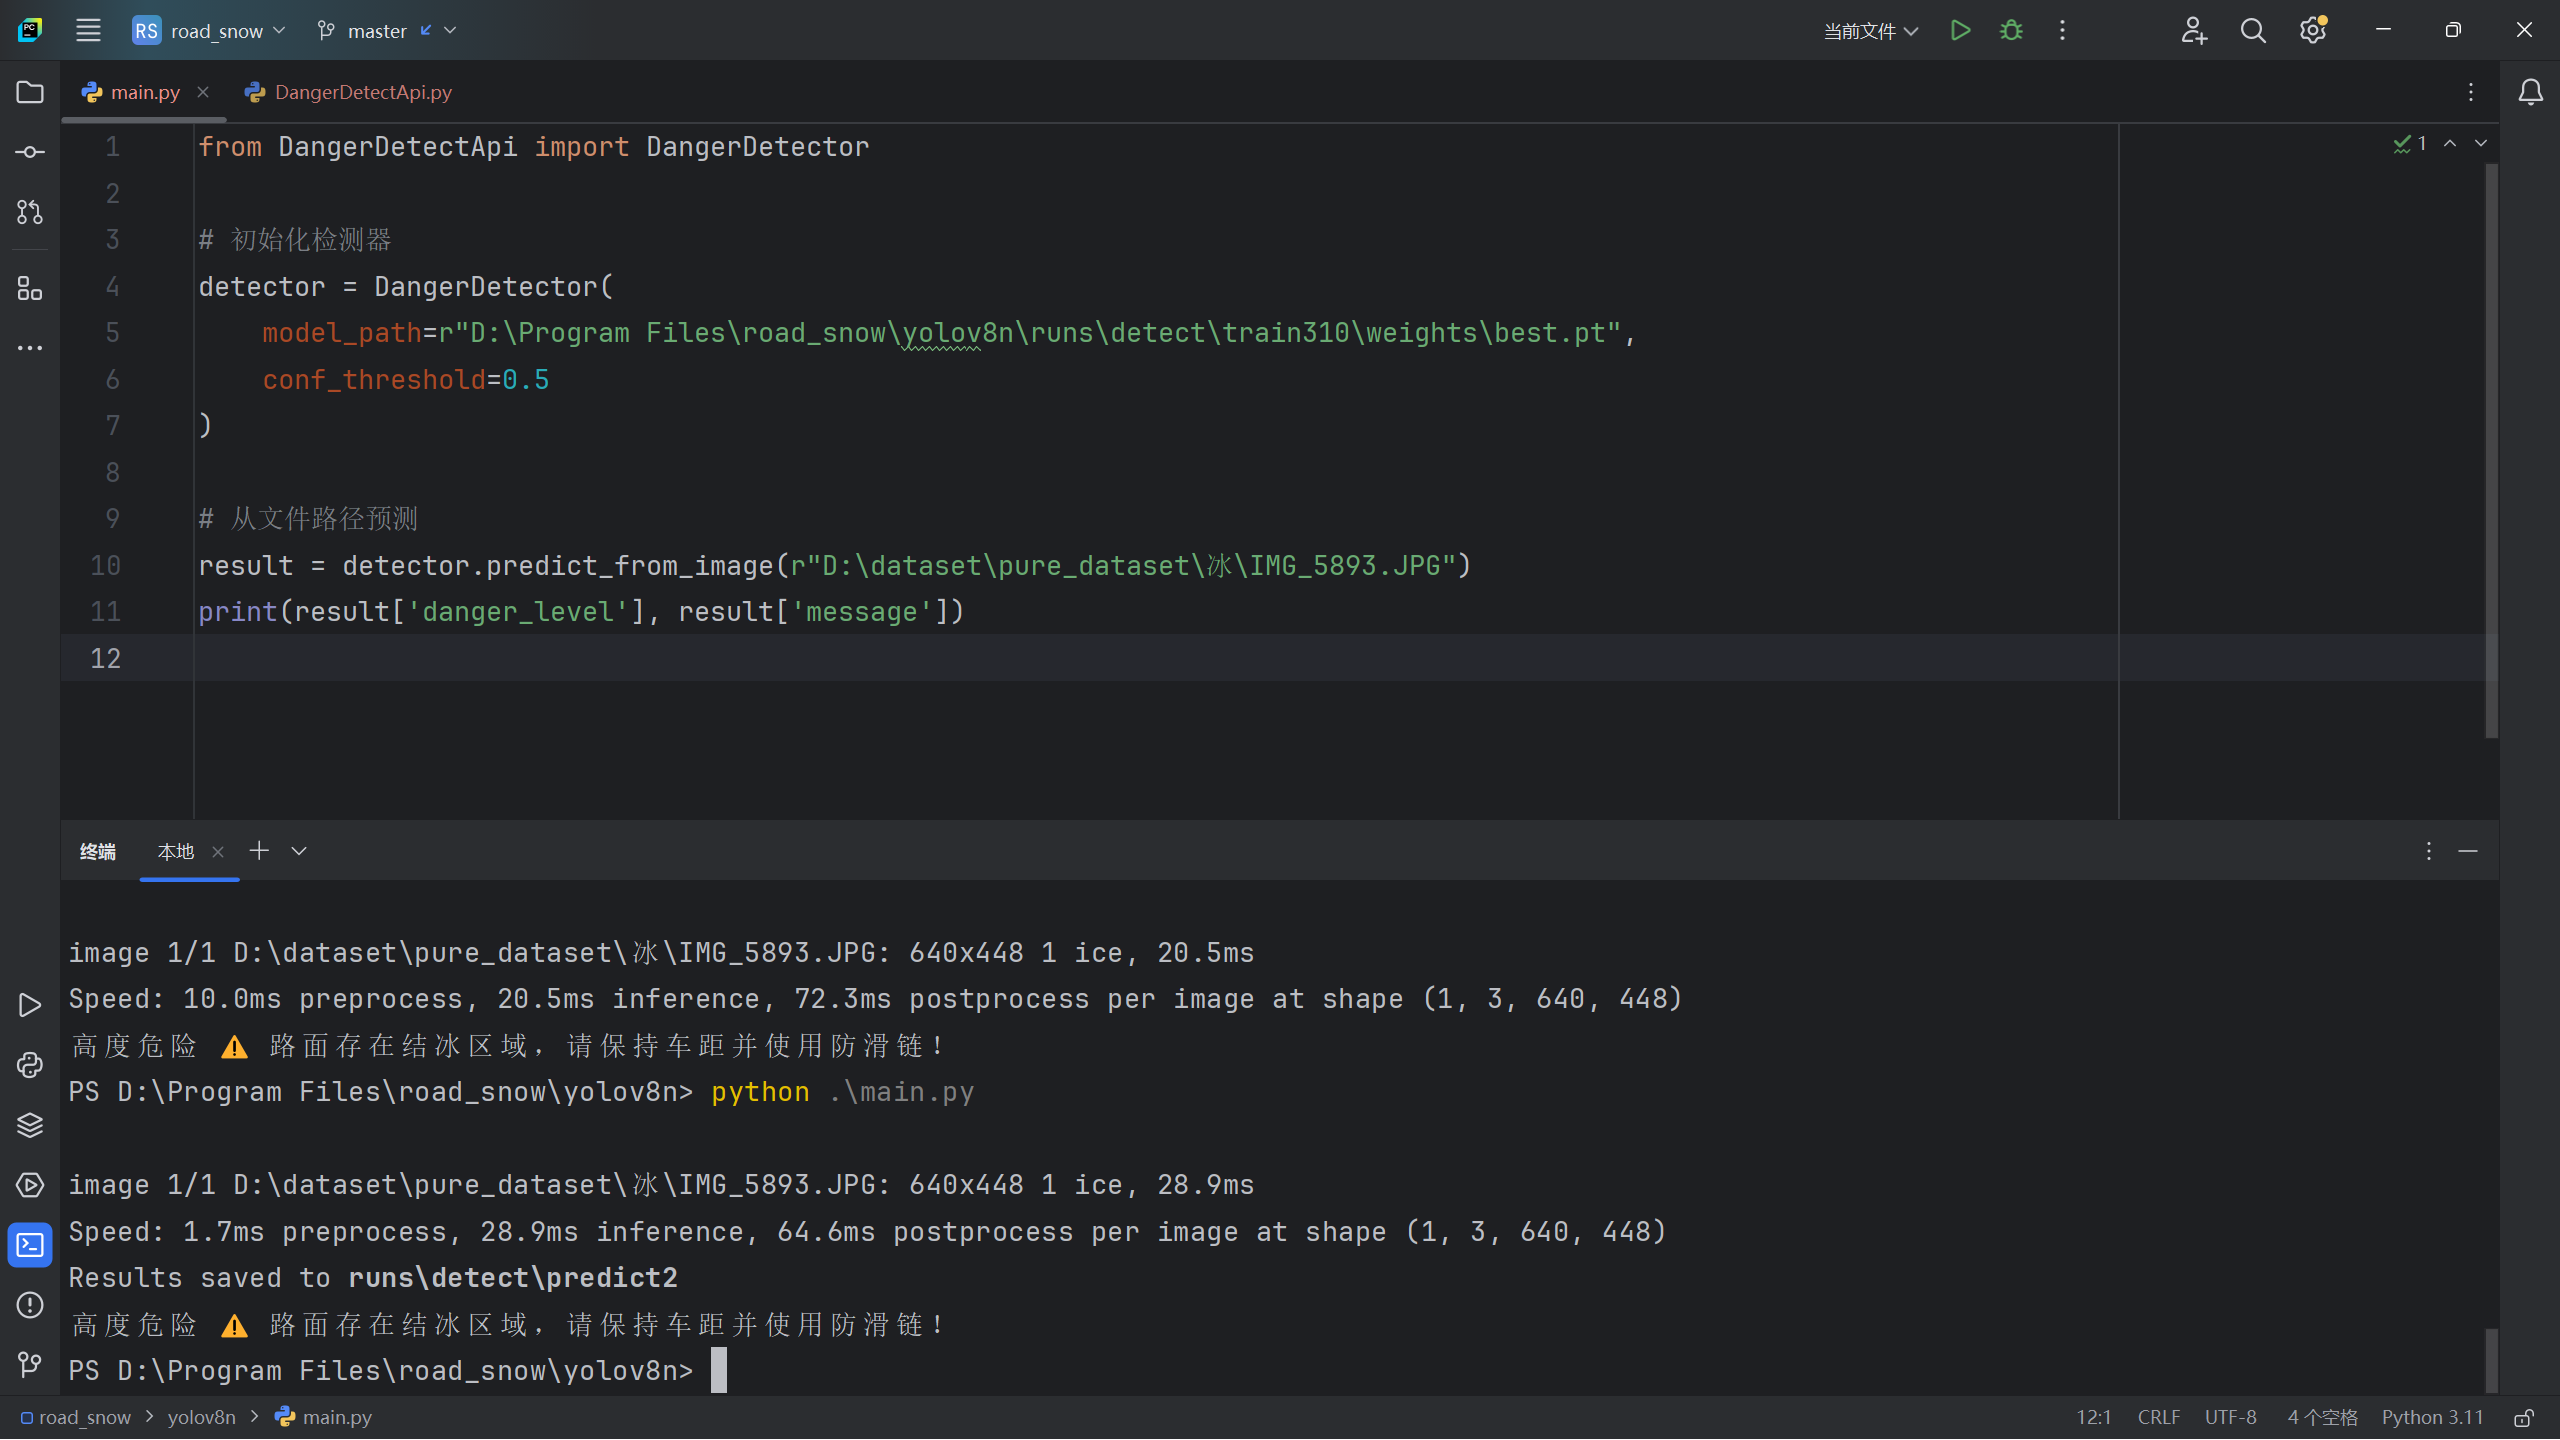Open editor tabs options menu
The height and width of the screenshot is (1440, 2560).
(2471, 92)
